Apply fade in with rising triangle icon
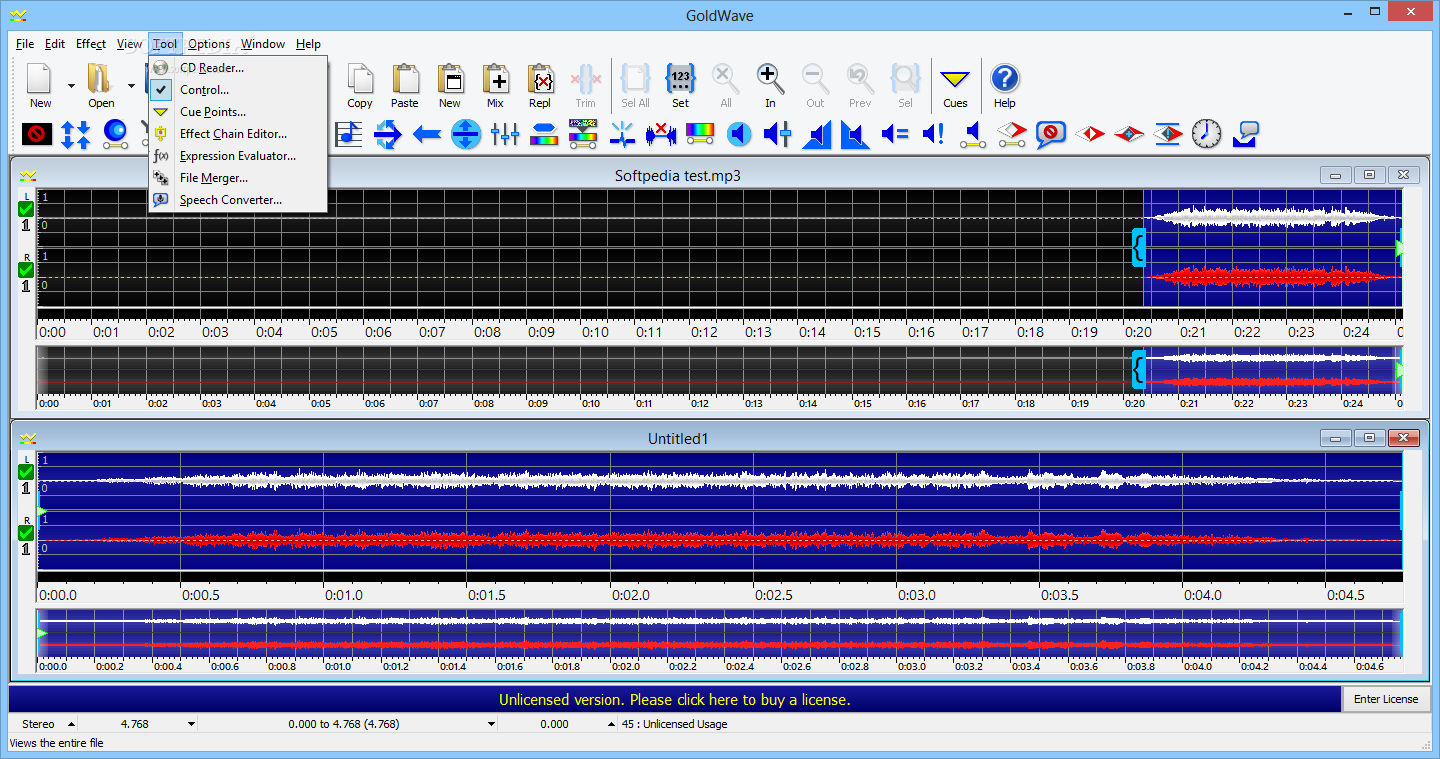The height and width of the screenshot is (759, 1440). point(817,133)
